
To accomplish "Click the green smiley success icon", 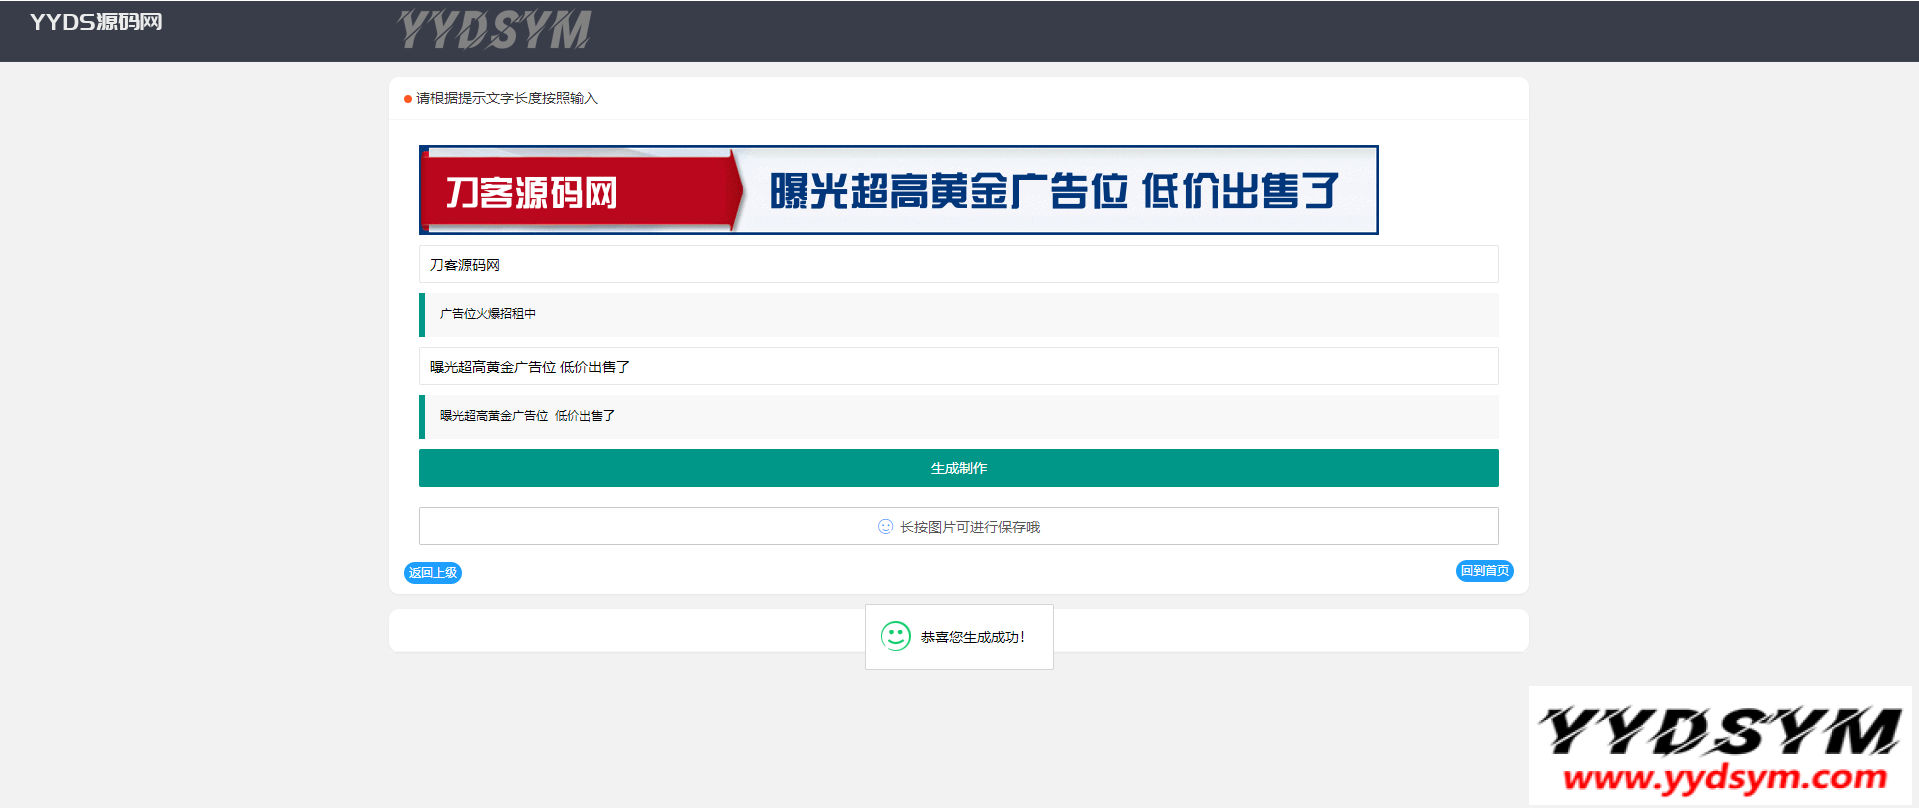I will click(x=895, y=636).
